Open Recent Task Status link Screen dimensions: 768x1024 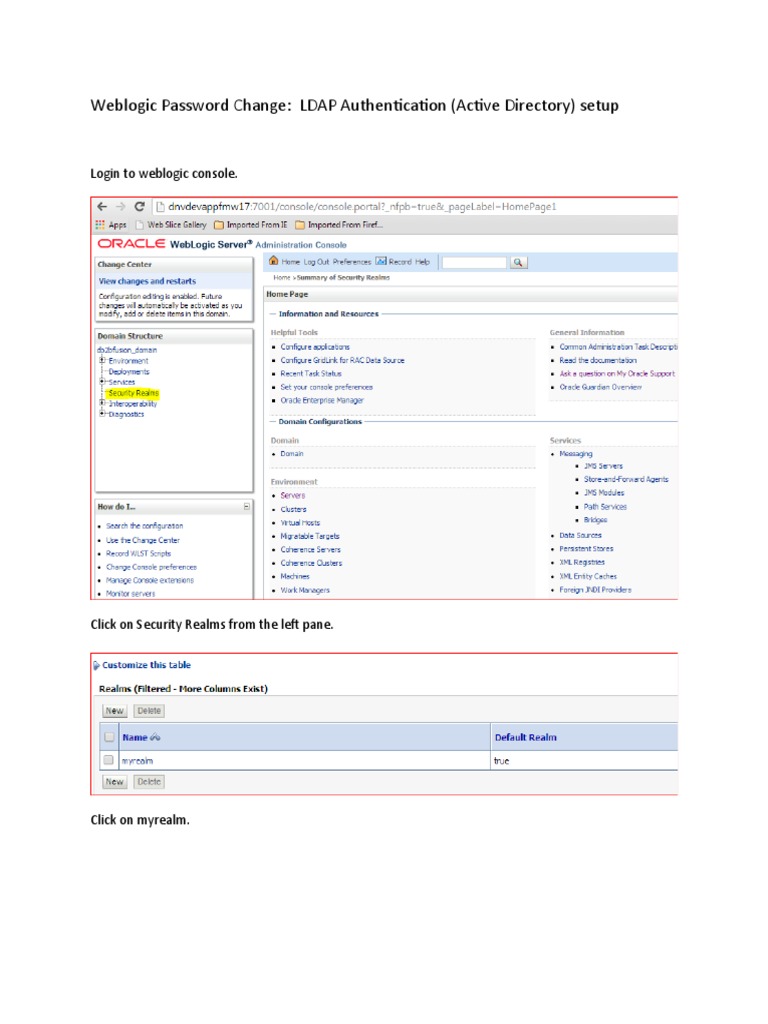[311, 374]
